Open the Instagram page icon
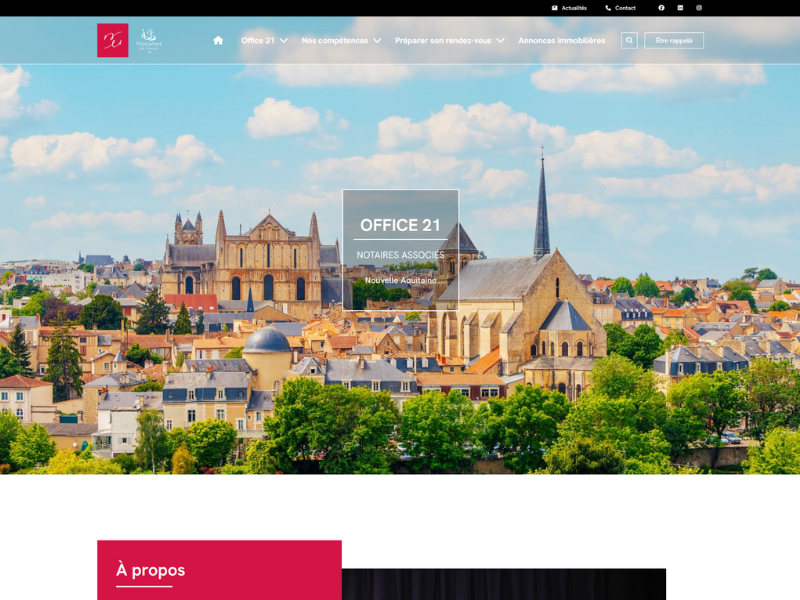This screenshot has width=800, height=600. pos(699,8)
